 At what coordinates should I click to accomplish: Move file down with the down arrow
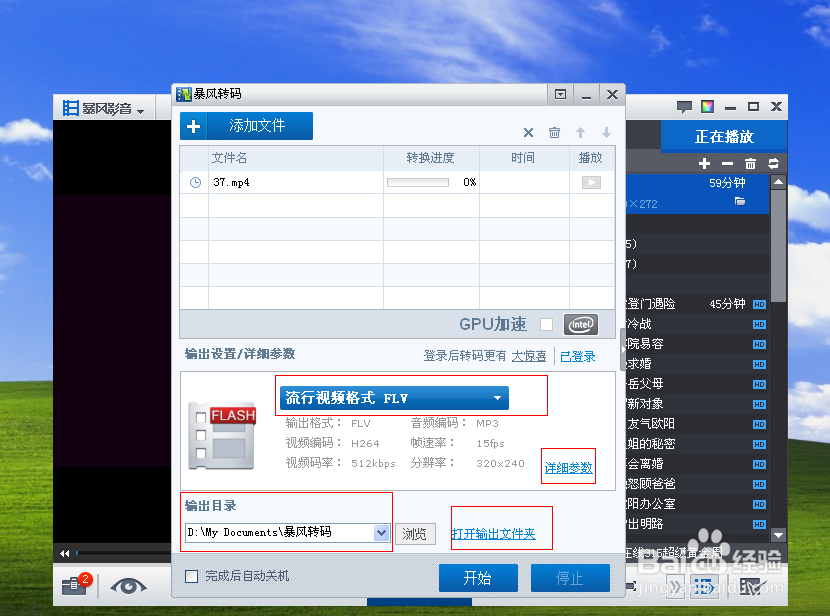click(x=607, y=132)
